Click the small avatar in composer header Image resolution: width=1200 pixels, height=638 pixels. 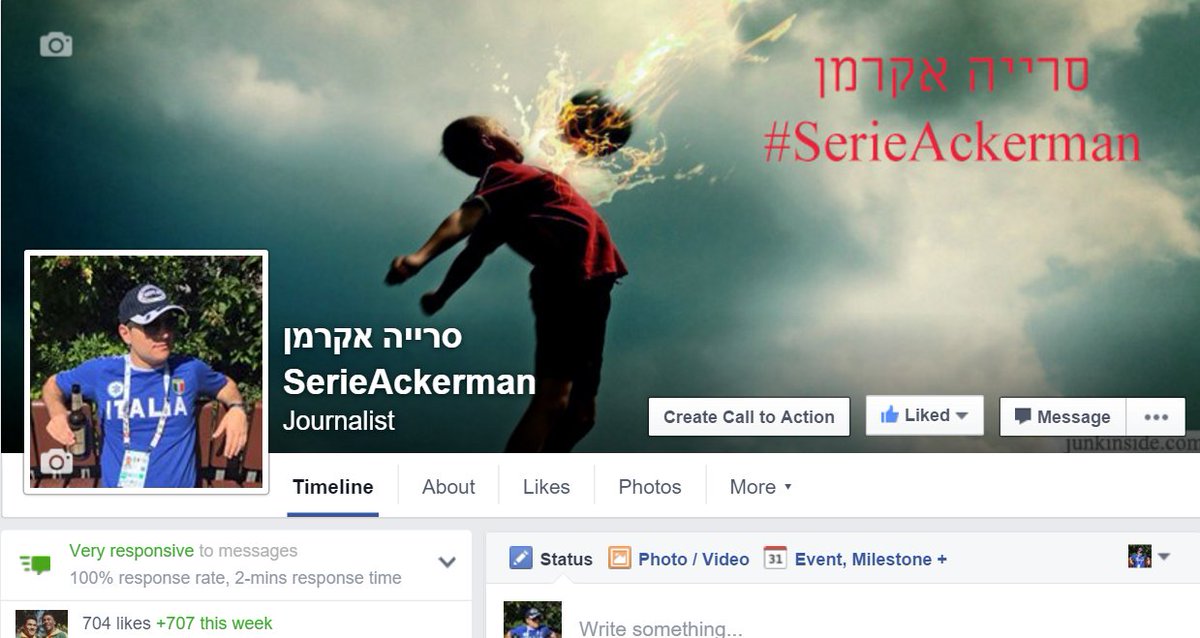[1140, 556]
